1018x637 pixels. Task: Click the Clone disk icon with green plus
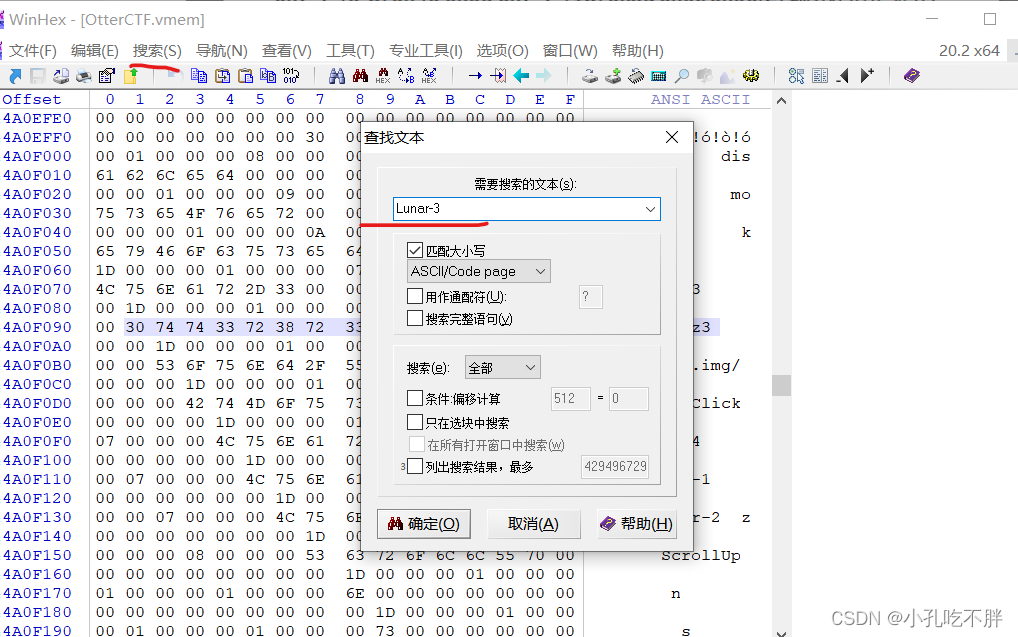[x=613, y=76]
